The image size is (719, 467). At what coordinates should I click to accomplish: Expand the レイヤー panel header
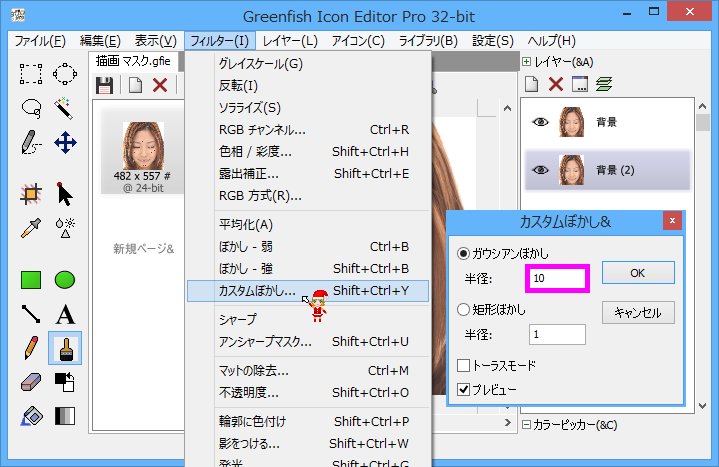tap(527, 62)
